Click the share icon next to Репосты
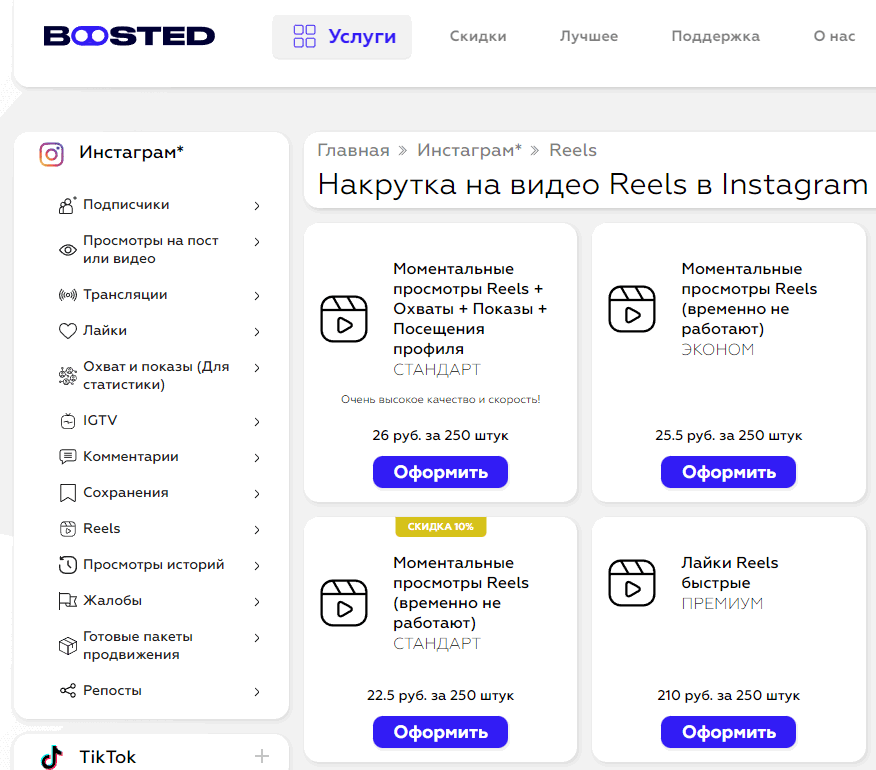876x770 pixels. [x=67, y=691]
